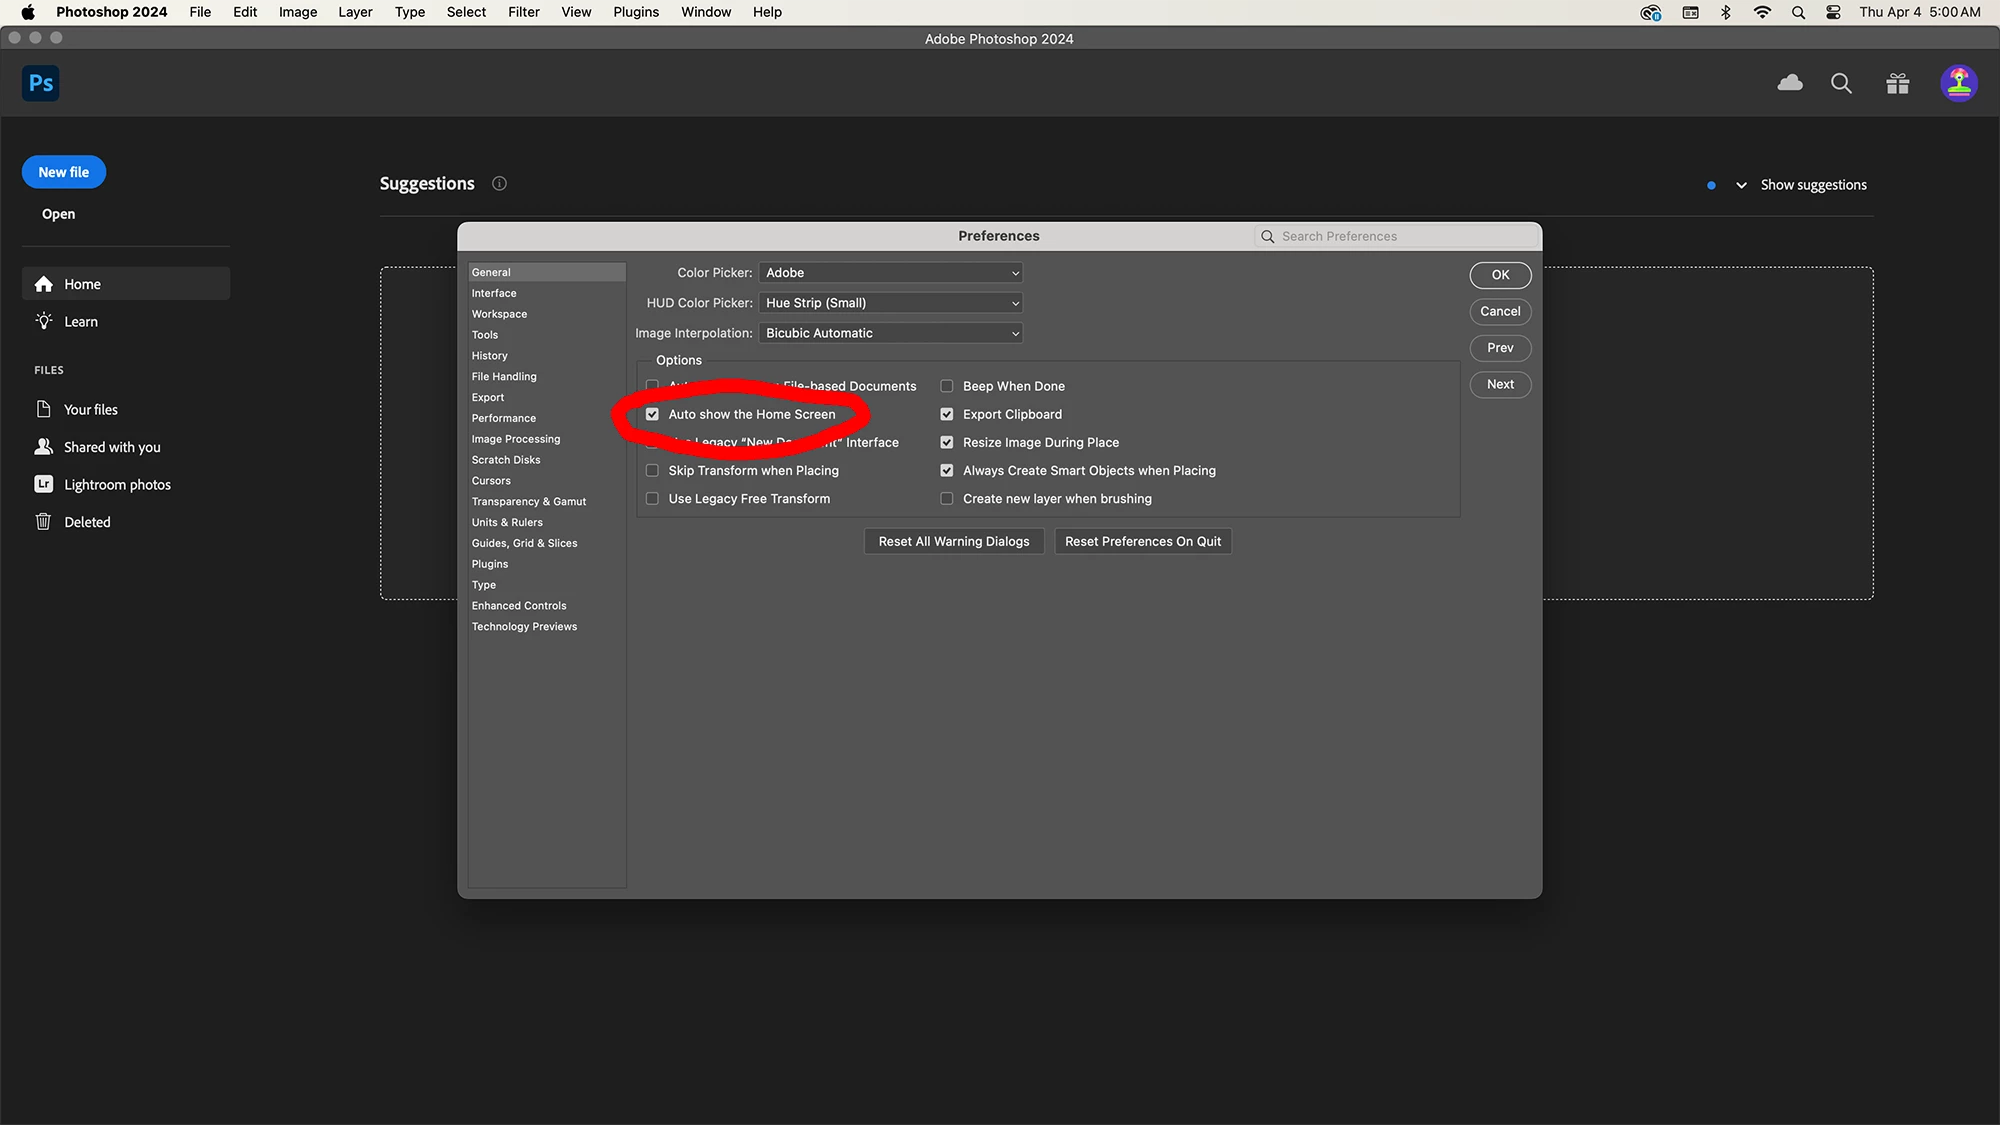Click the Photoshop Ps logo icon
The height and width of the screenshot is (1125, 2000).
pos(41,83)
